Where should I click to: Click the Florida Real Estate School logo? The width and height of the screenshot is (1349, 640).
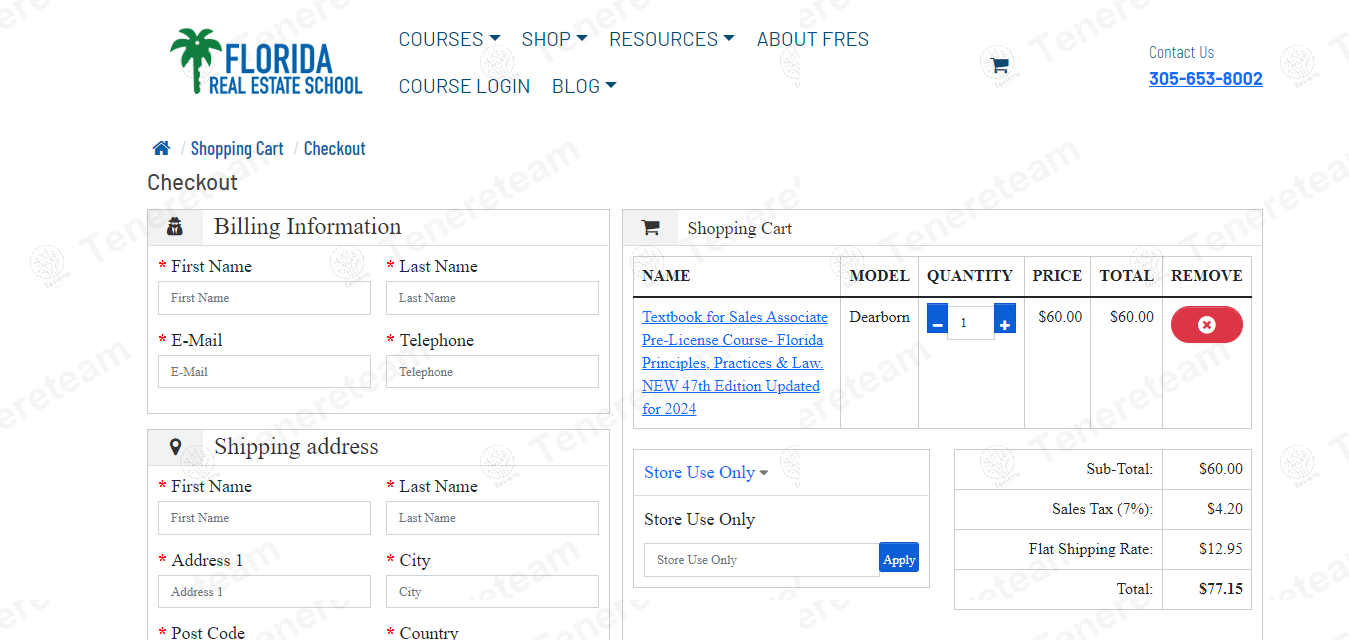[x=266, y=62]
